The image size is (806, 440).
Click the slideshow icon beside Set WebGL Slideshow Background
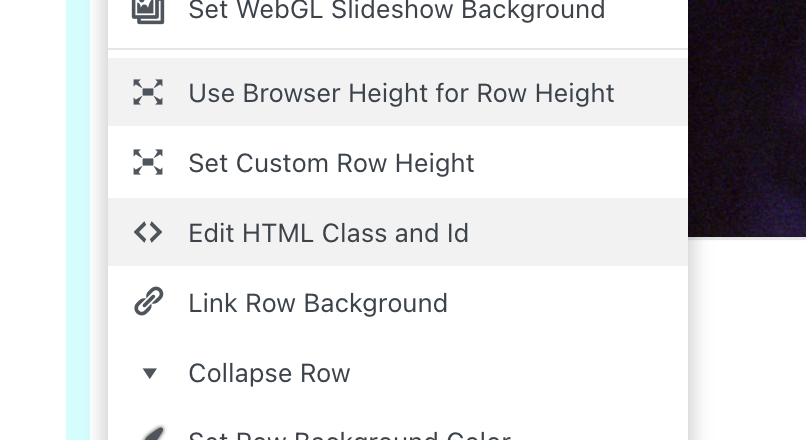(x=148, y=11)
